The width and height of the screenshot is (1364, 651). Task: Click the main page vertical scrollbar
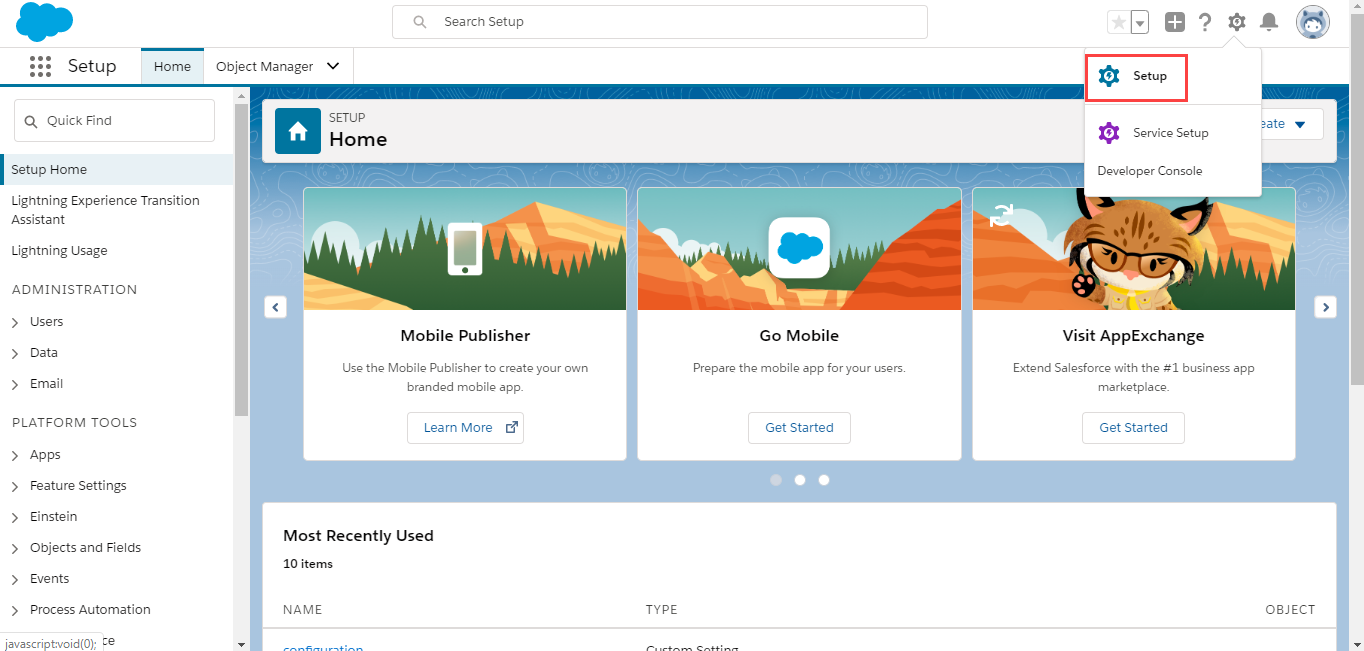coord(1356,200)
